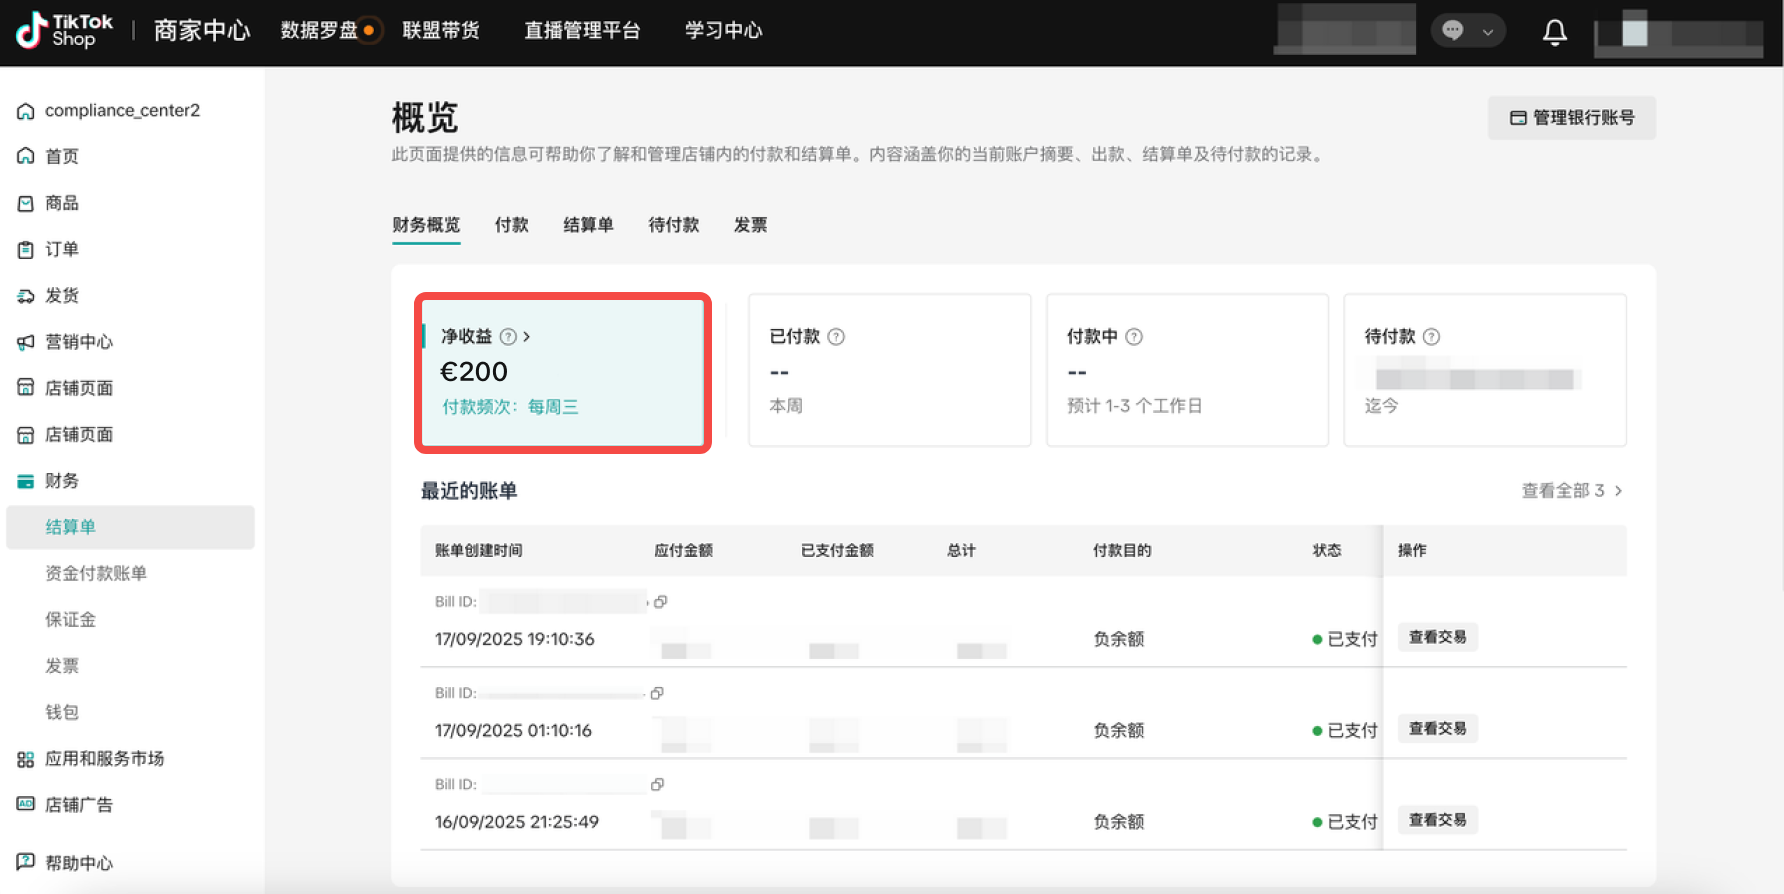Viewport: 1784px width, 894px height.
Task: Collapse the 财务 section in the sidebar
Action: click(62, 481)
